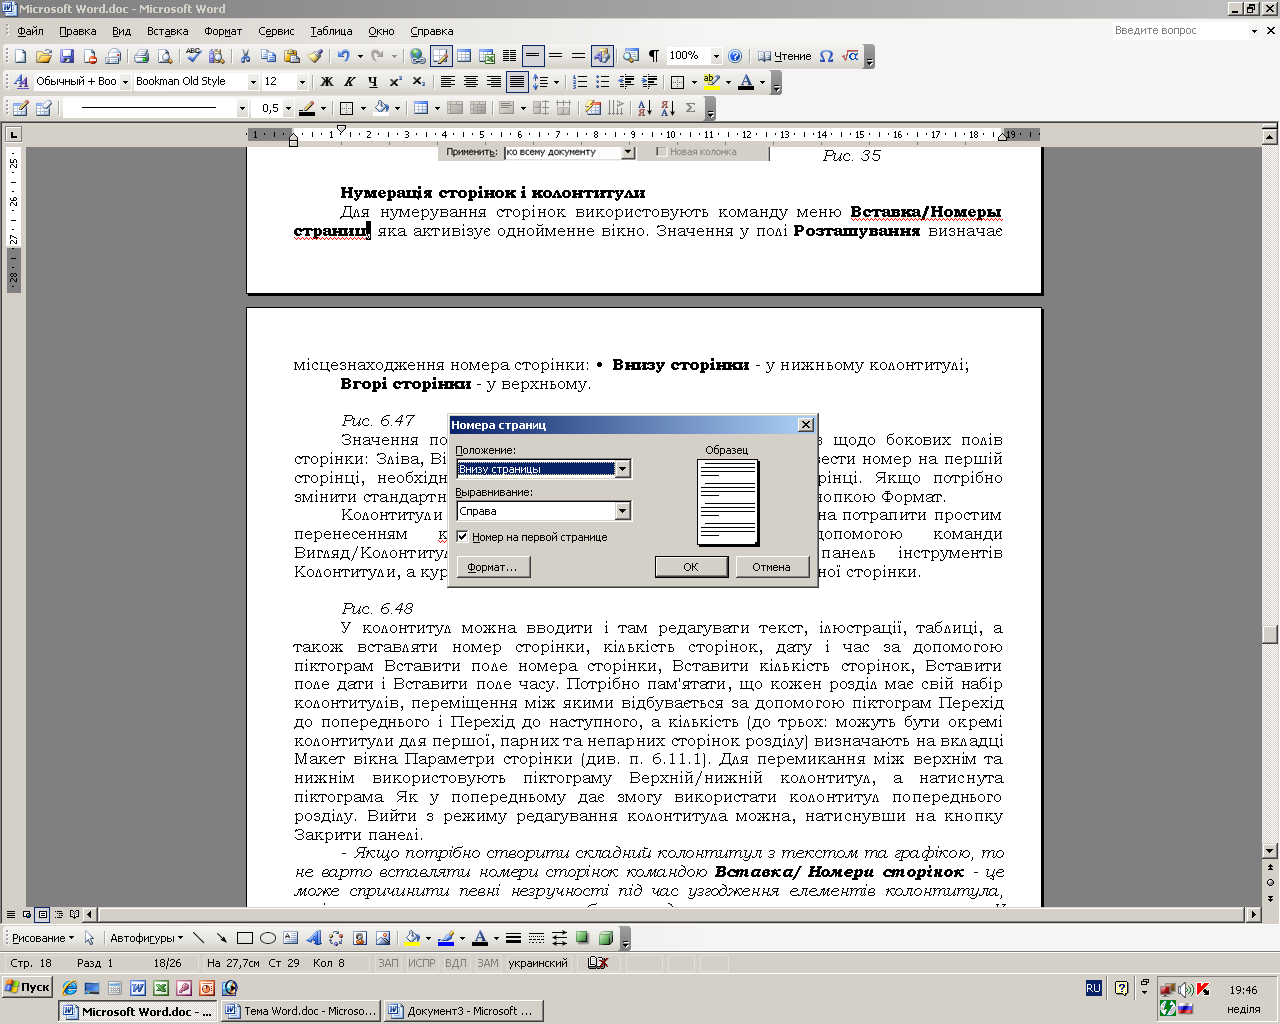1280x1024 pixels.
Task: Open the Файл menu
Action: (30, 31)
